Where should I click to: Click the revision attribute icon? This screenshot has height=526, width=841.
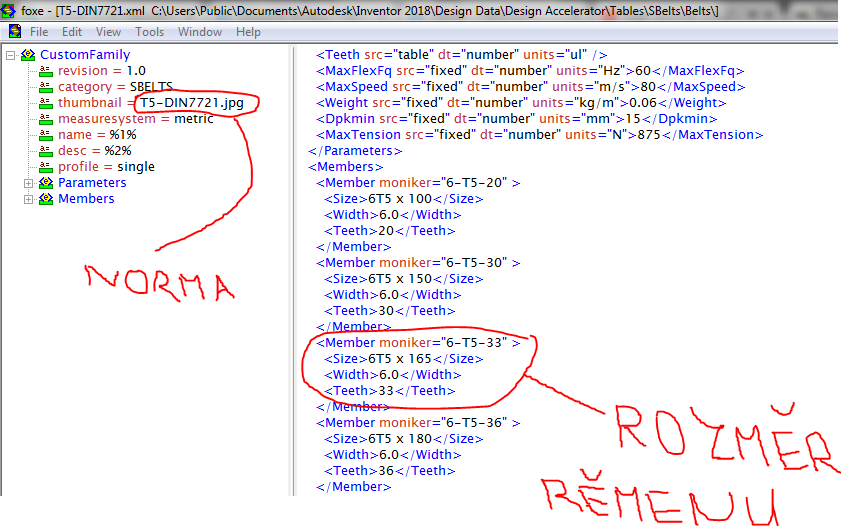(x=46, y=71)
